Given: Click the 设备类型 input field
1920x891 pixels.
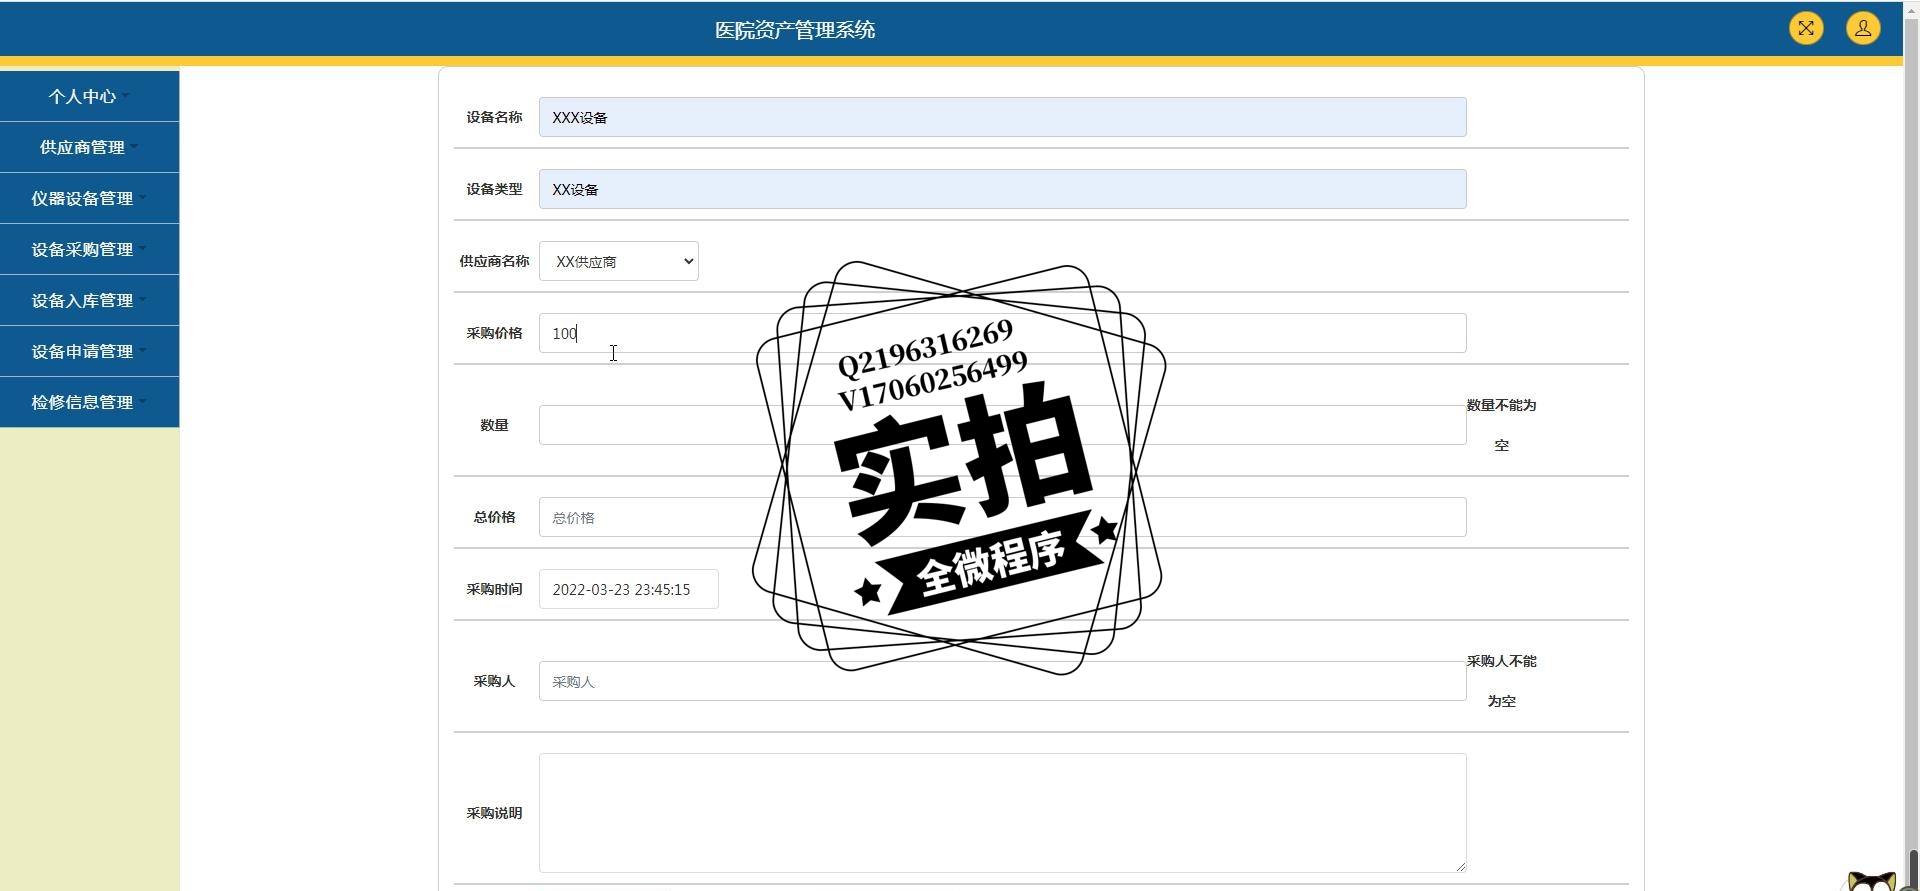Looking at the screenshot, I should pos(1002,189).
